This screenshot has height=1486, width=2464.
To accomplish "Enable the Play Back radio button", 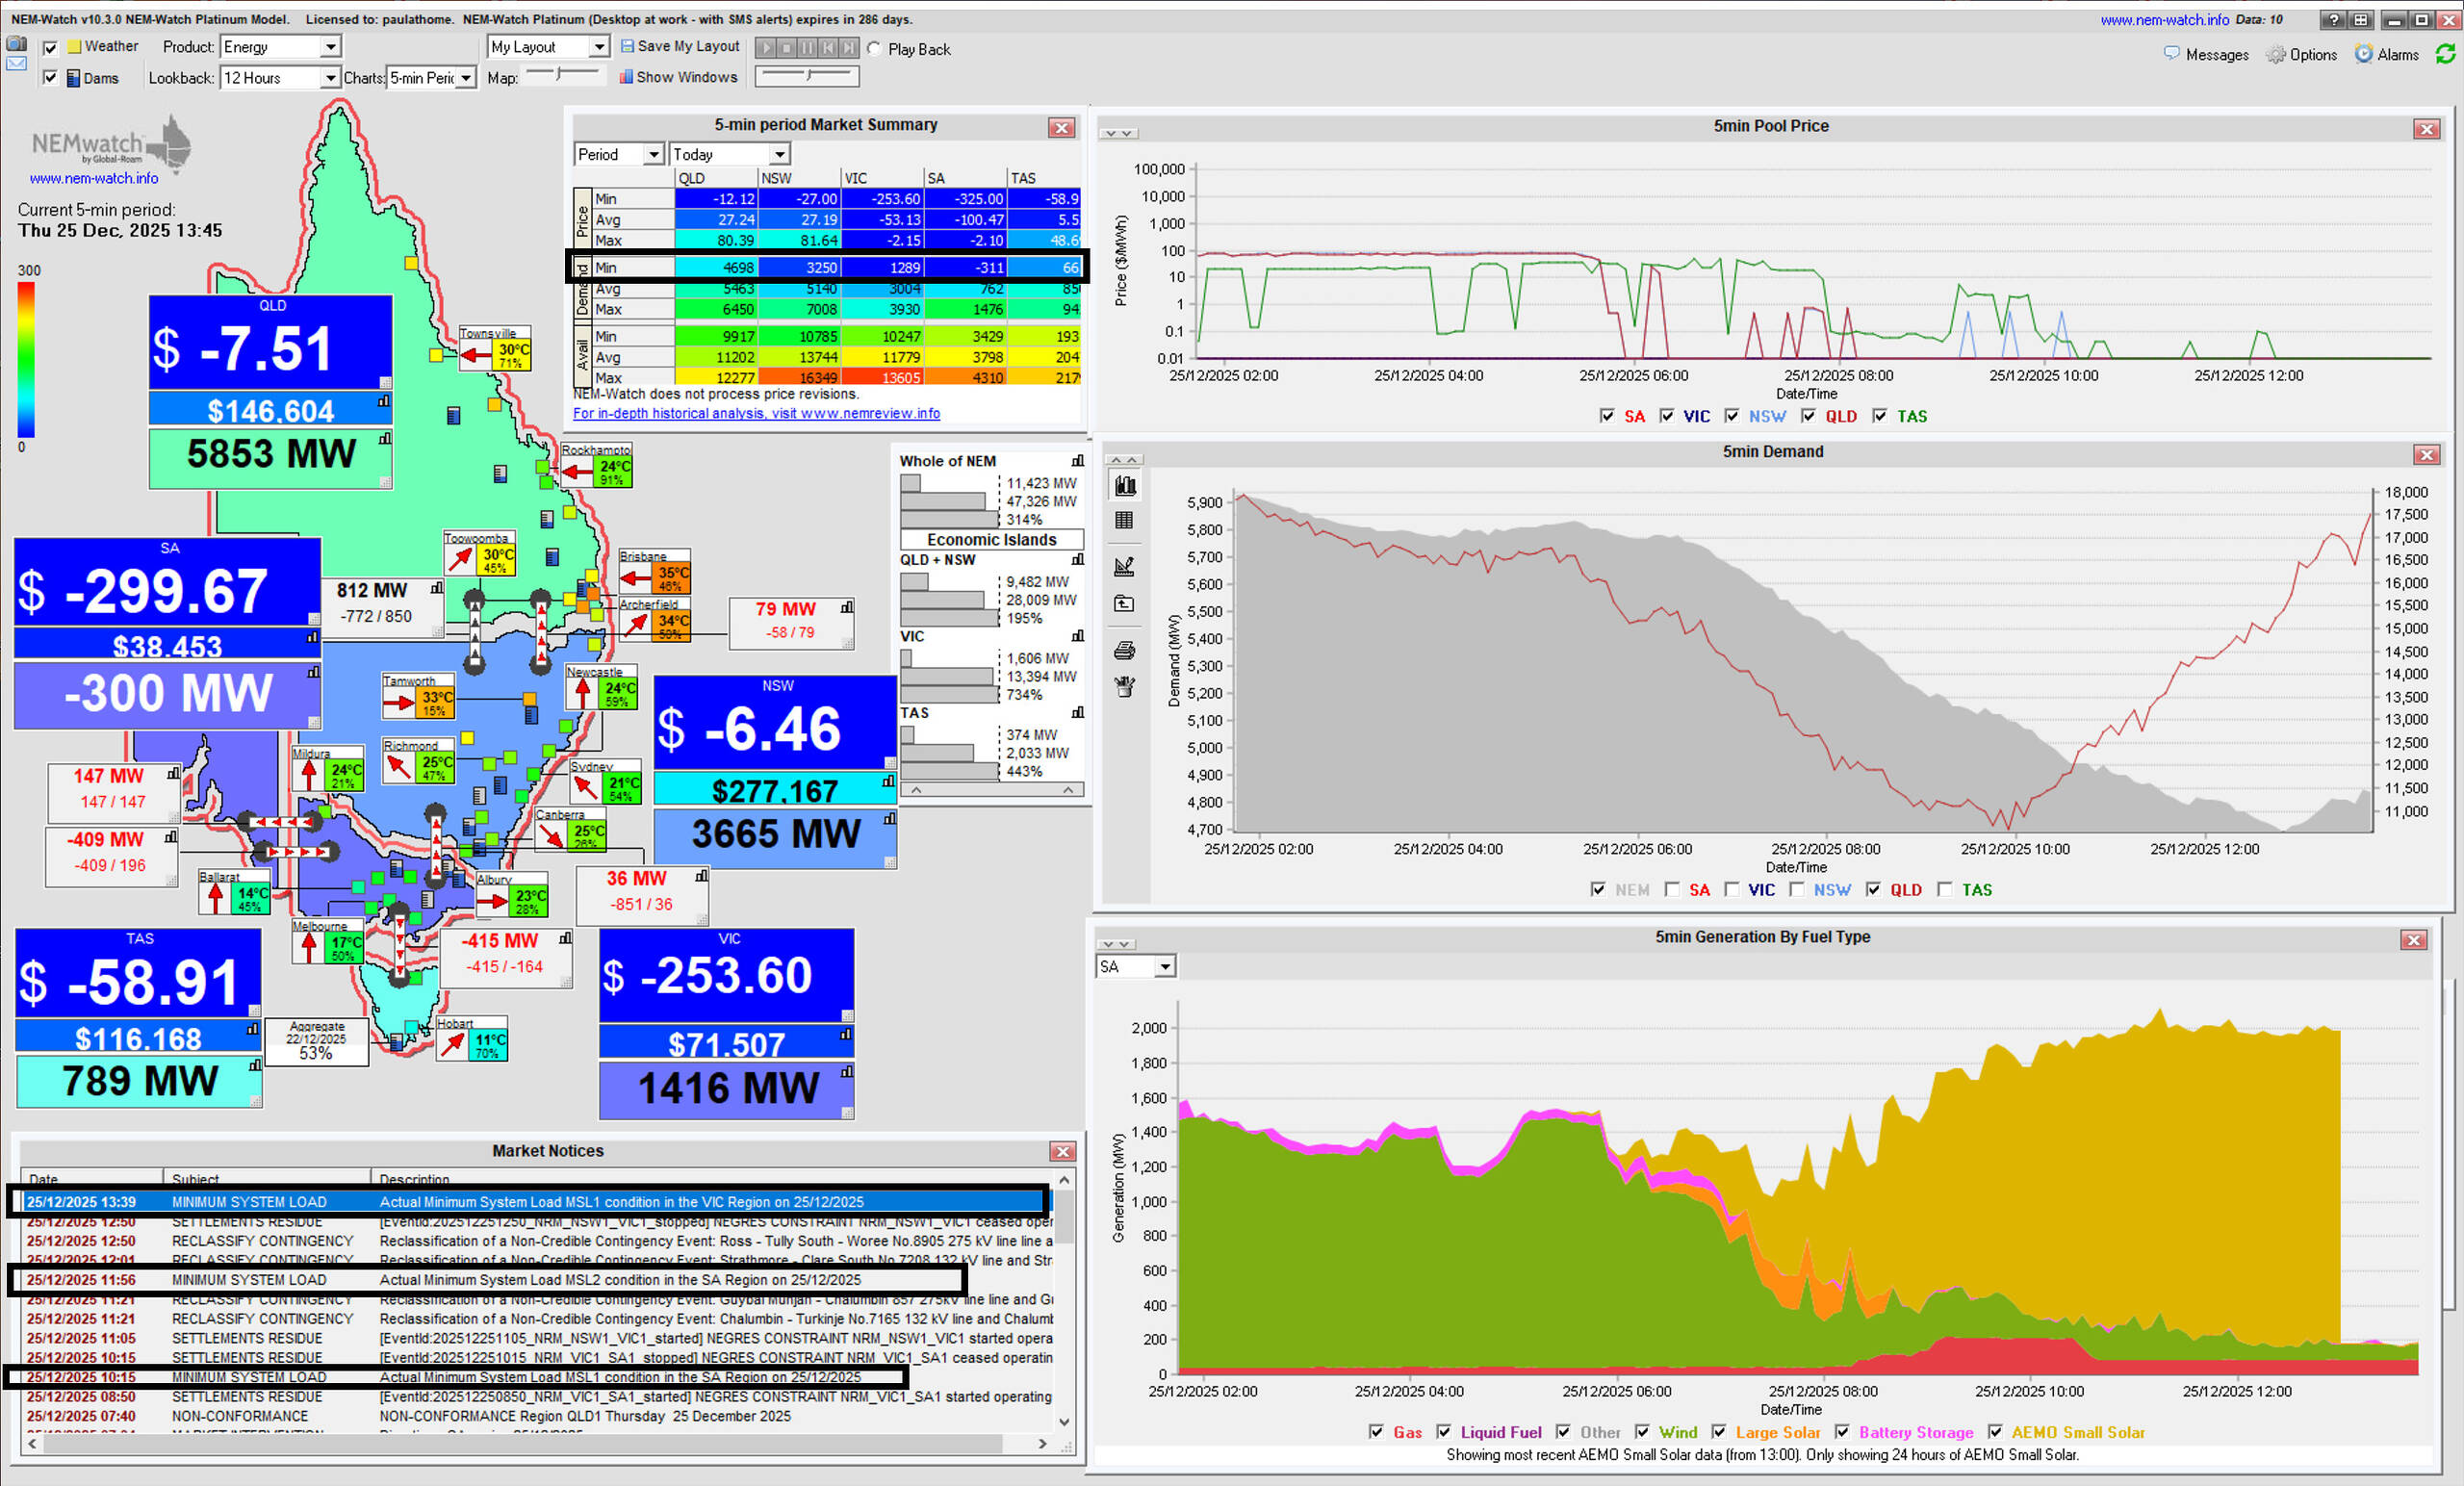I will click(874, 49).
